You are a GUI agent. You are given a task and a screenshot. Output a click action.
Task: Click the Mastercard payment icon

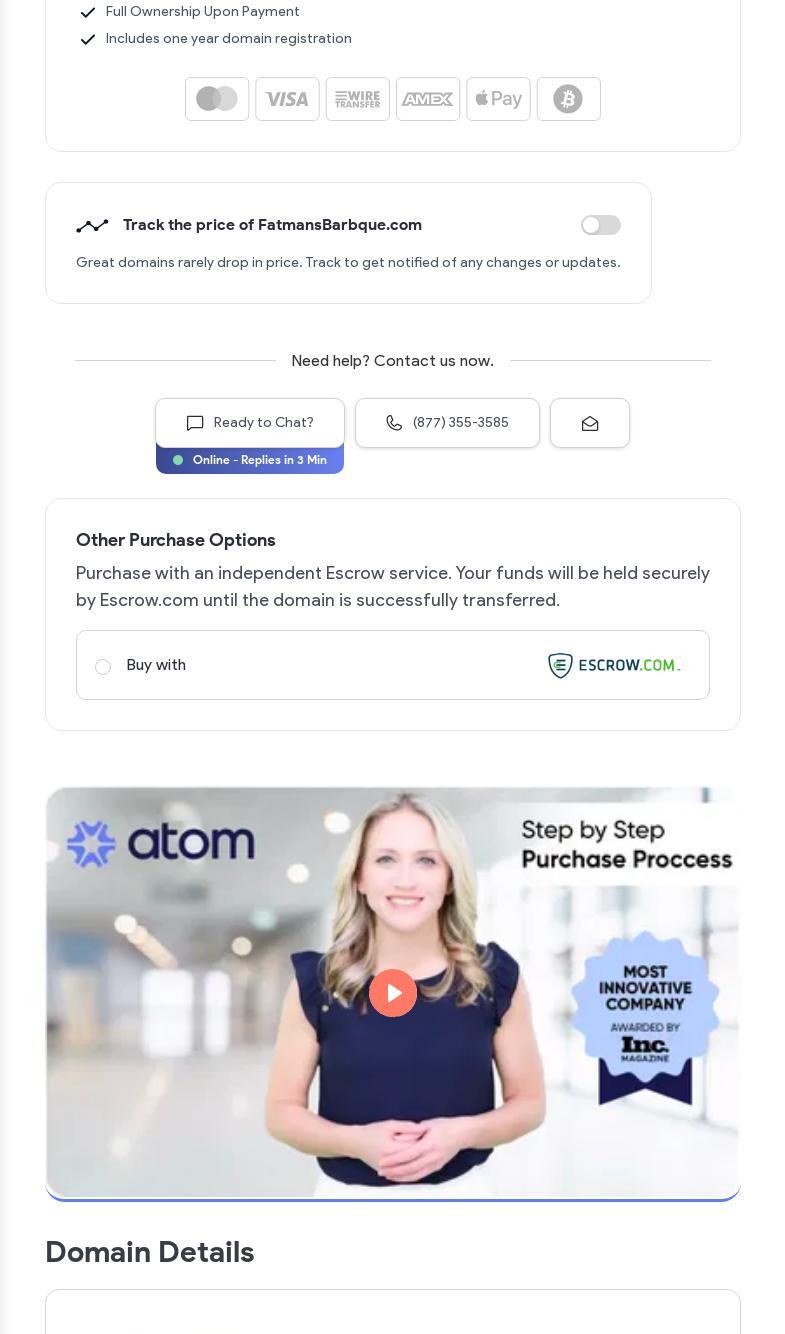(x=217, y=99)
